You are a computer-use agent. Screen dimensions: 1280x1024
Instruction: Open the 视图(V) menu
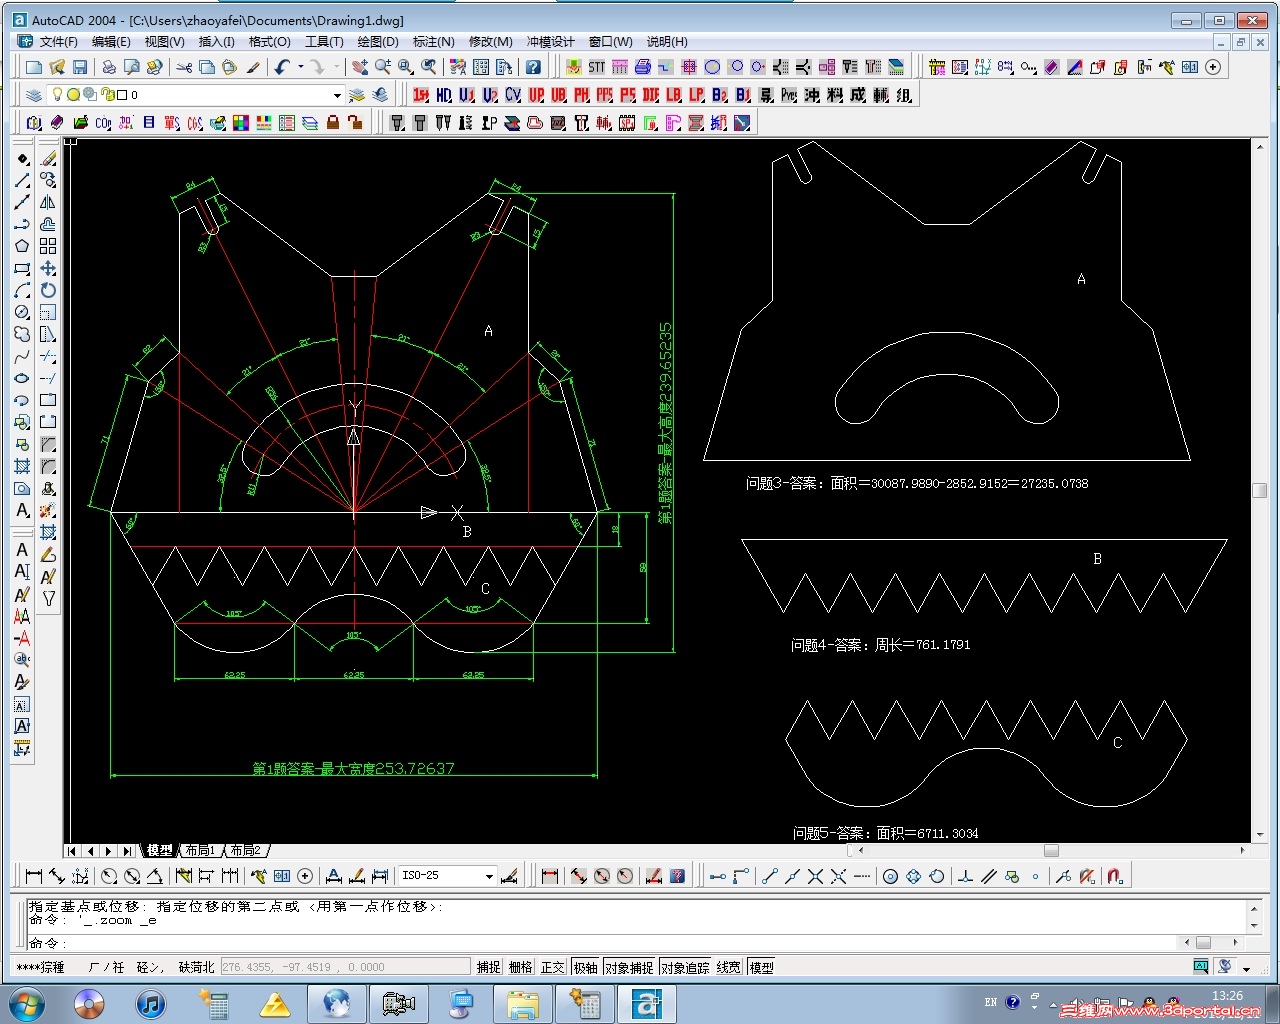(164, 42)
